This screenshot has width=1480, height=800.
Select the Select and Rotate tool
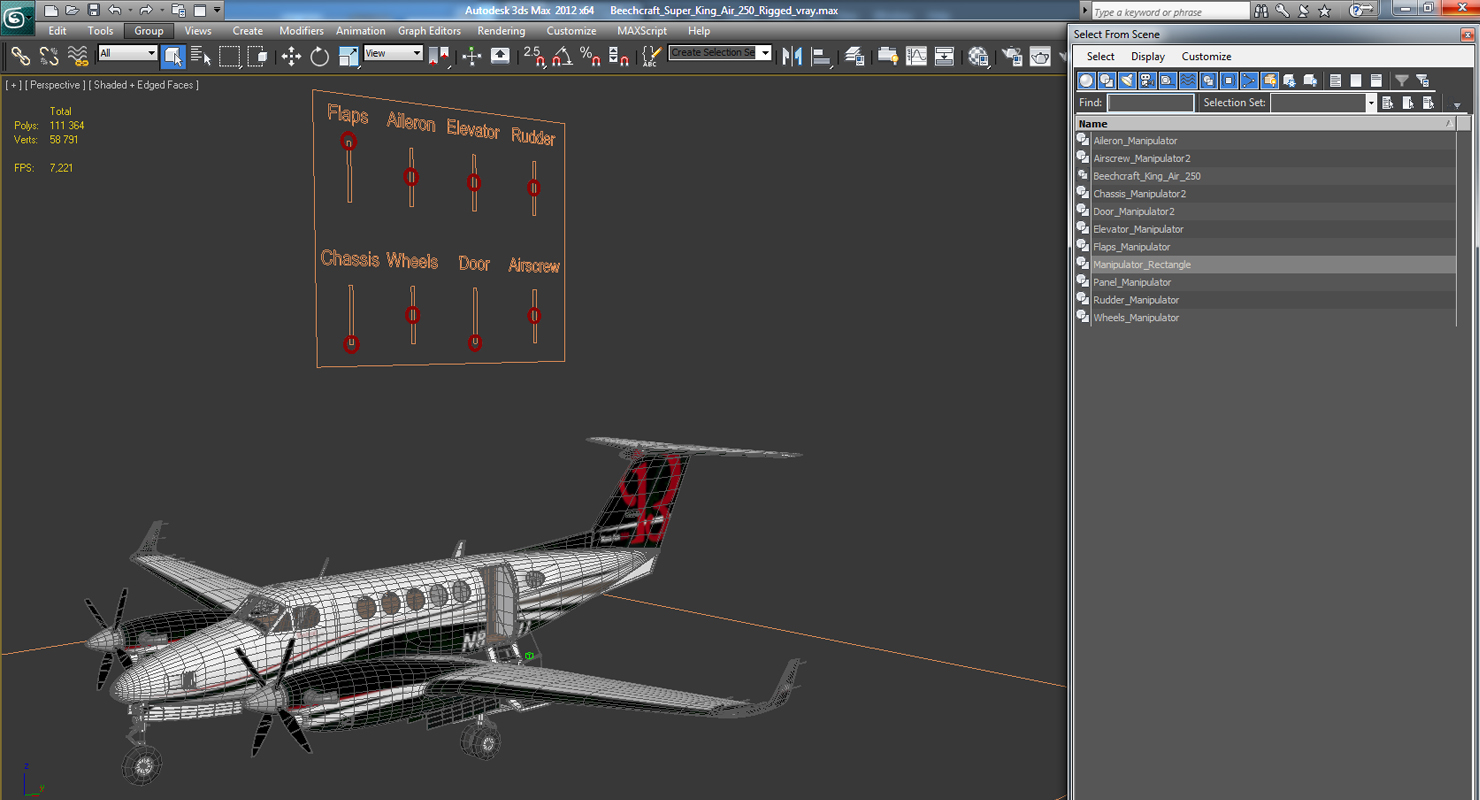click(320, 56)
